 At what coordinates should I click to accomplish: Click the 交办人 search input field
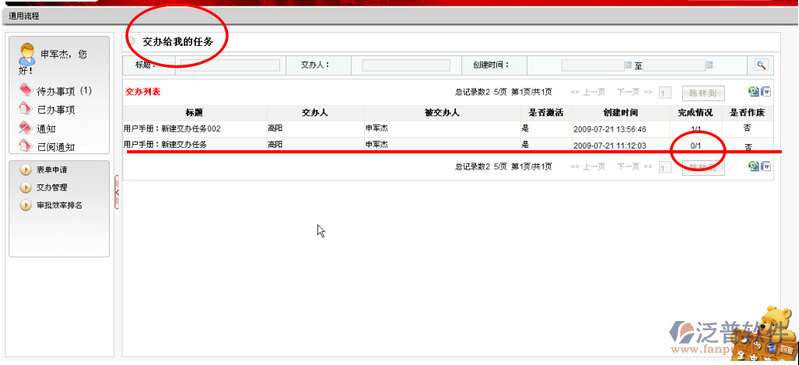coord(406,65)
